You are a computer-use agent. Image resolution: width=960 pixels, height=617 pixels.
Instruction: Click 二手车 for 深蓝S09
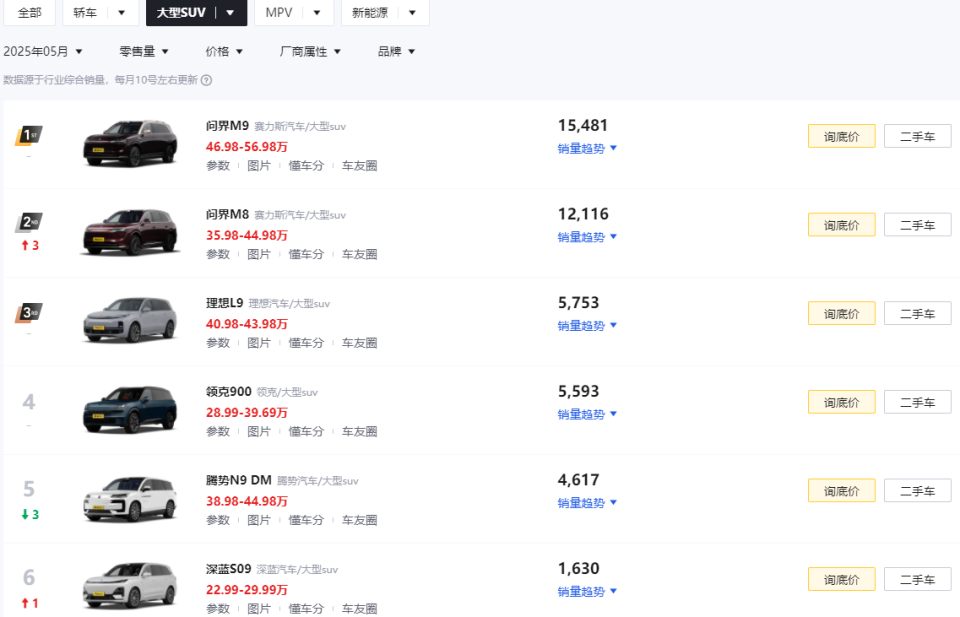click(x=917, y=579)
